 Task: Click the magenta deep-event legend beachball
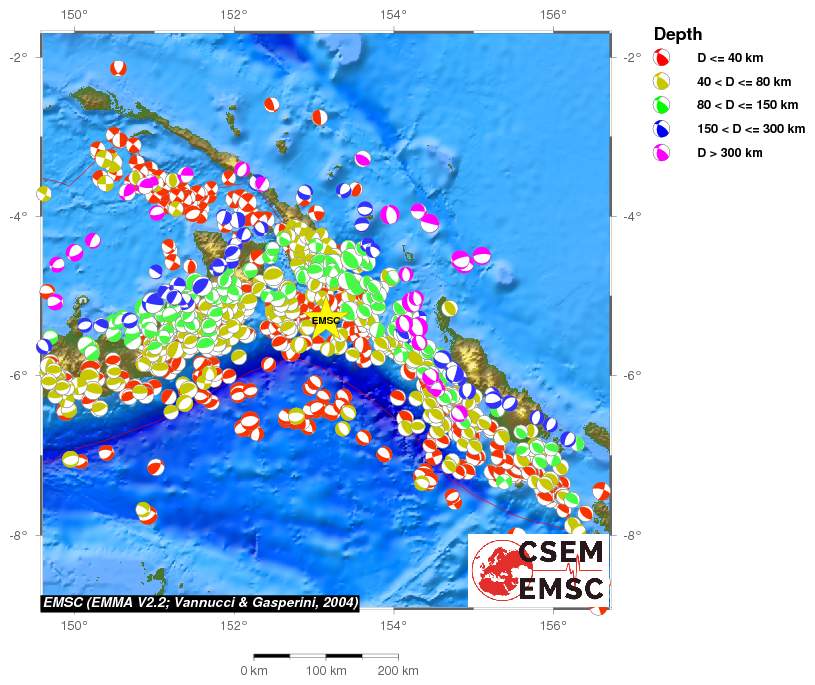661,153
